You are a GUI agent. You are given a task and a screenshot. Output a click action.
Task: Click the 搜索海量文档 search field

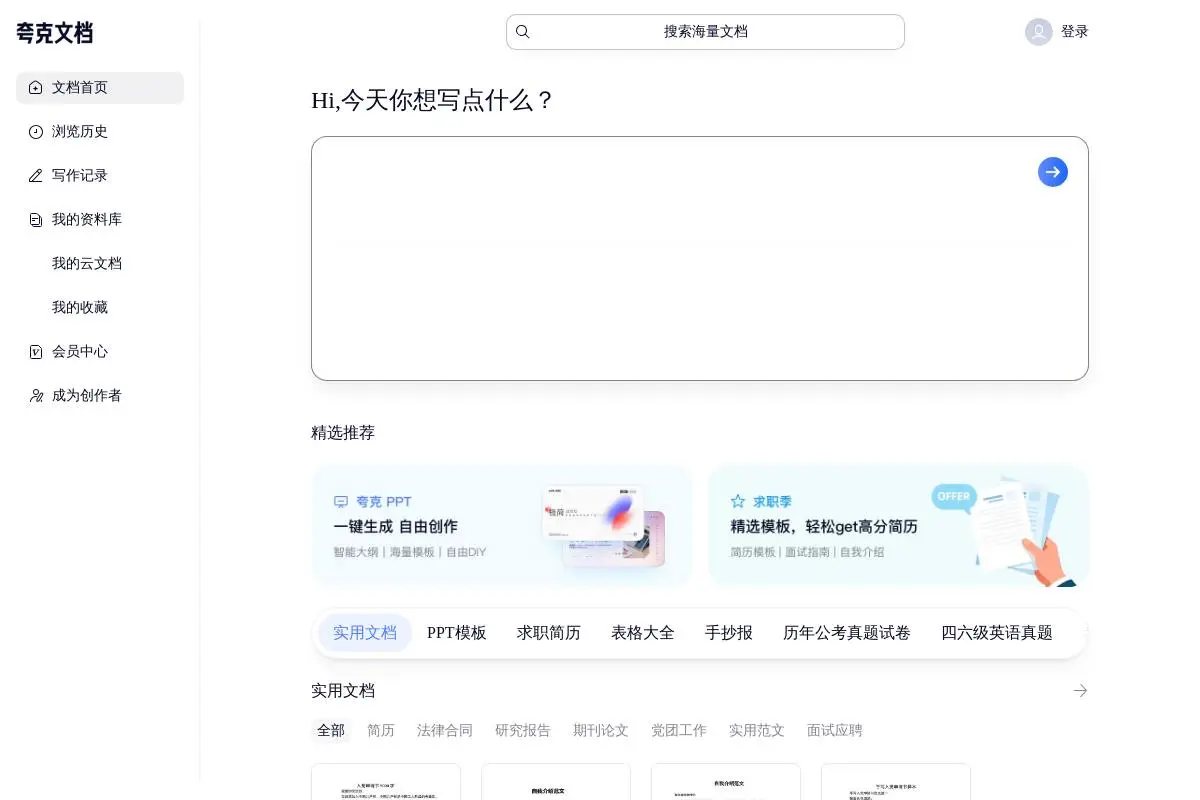(x=705, y=32)
